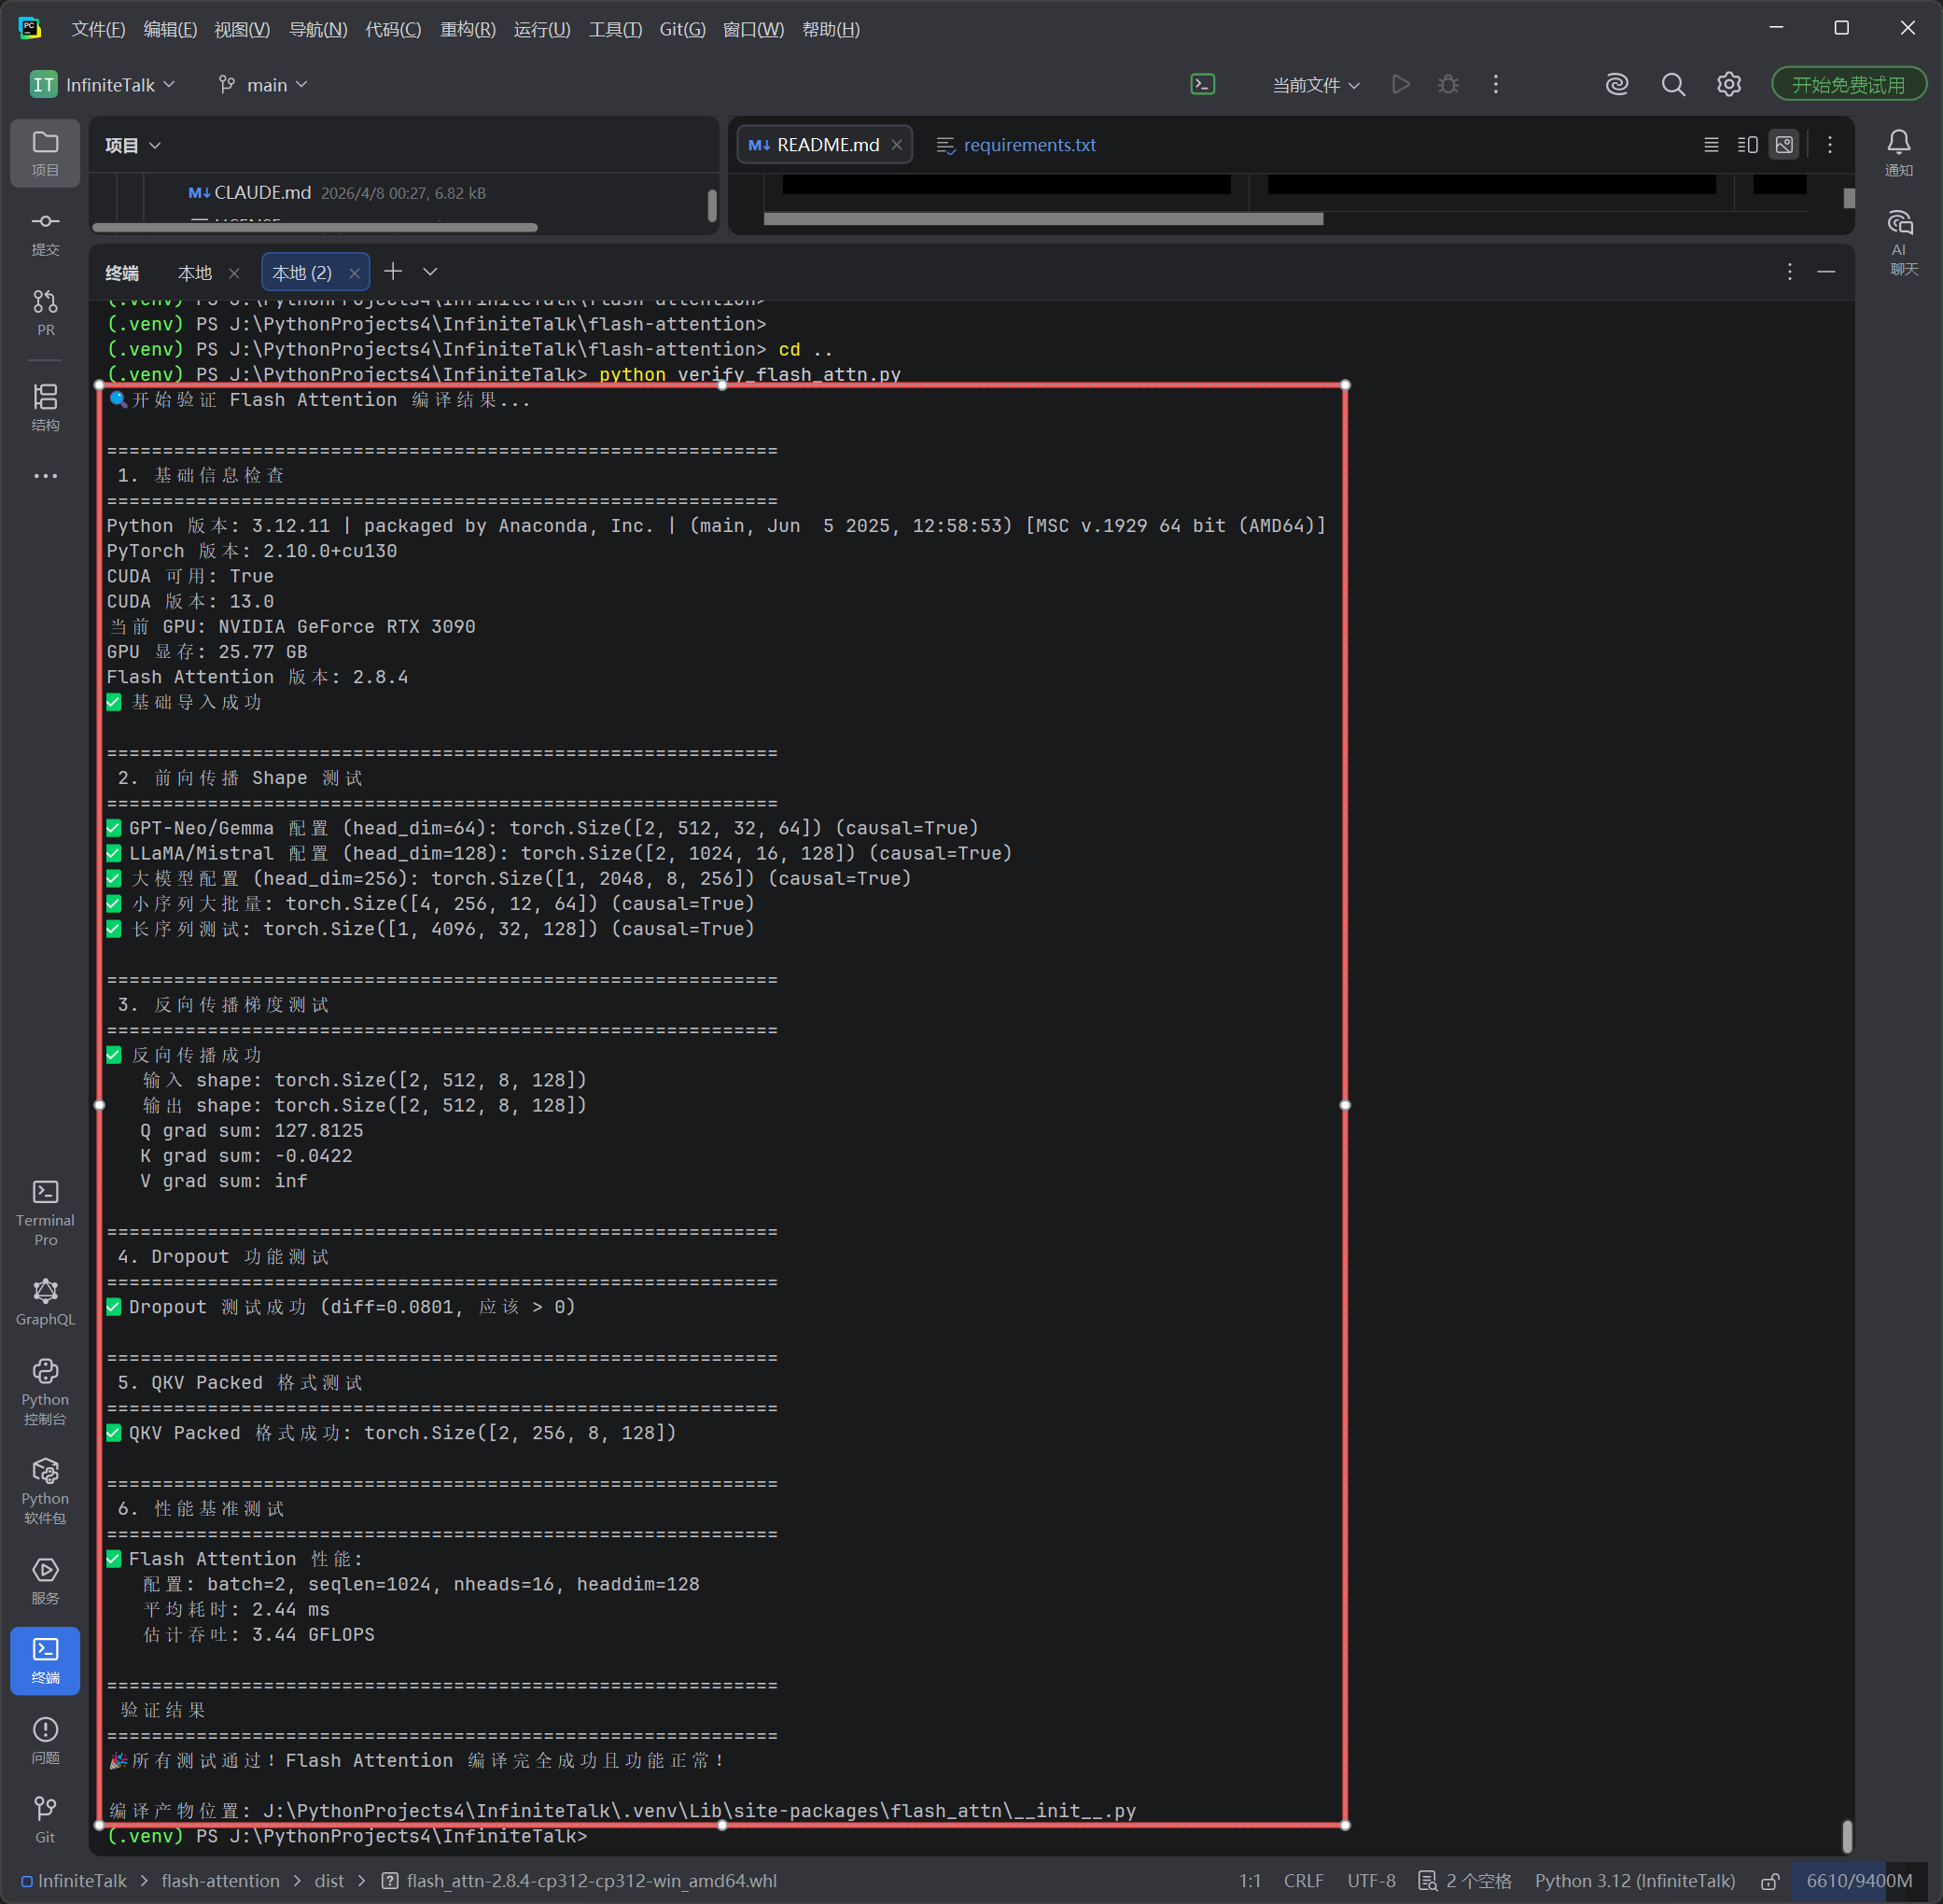
Task: Switch the editor to editor-only view
Action: [x=1711, y=145]
